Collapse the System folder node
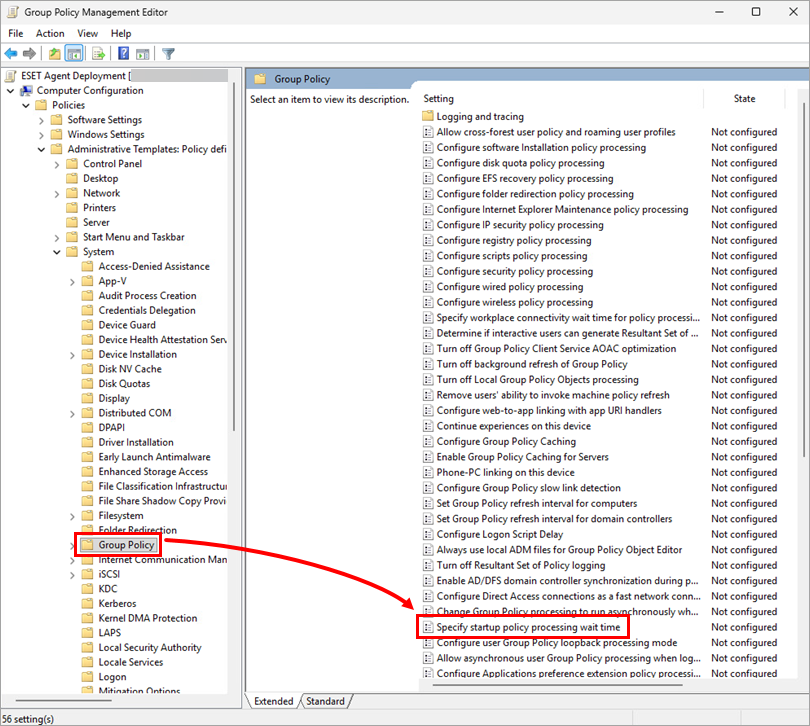 (x=57, y=252)
